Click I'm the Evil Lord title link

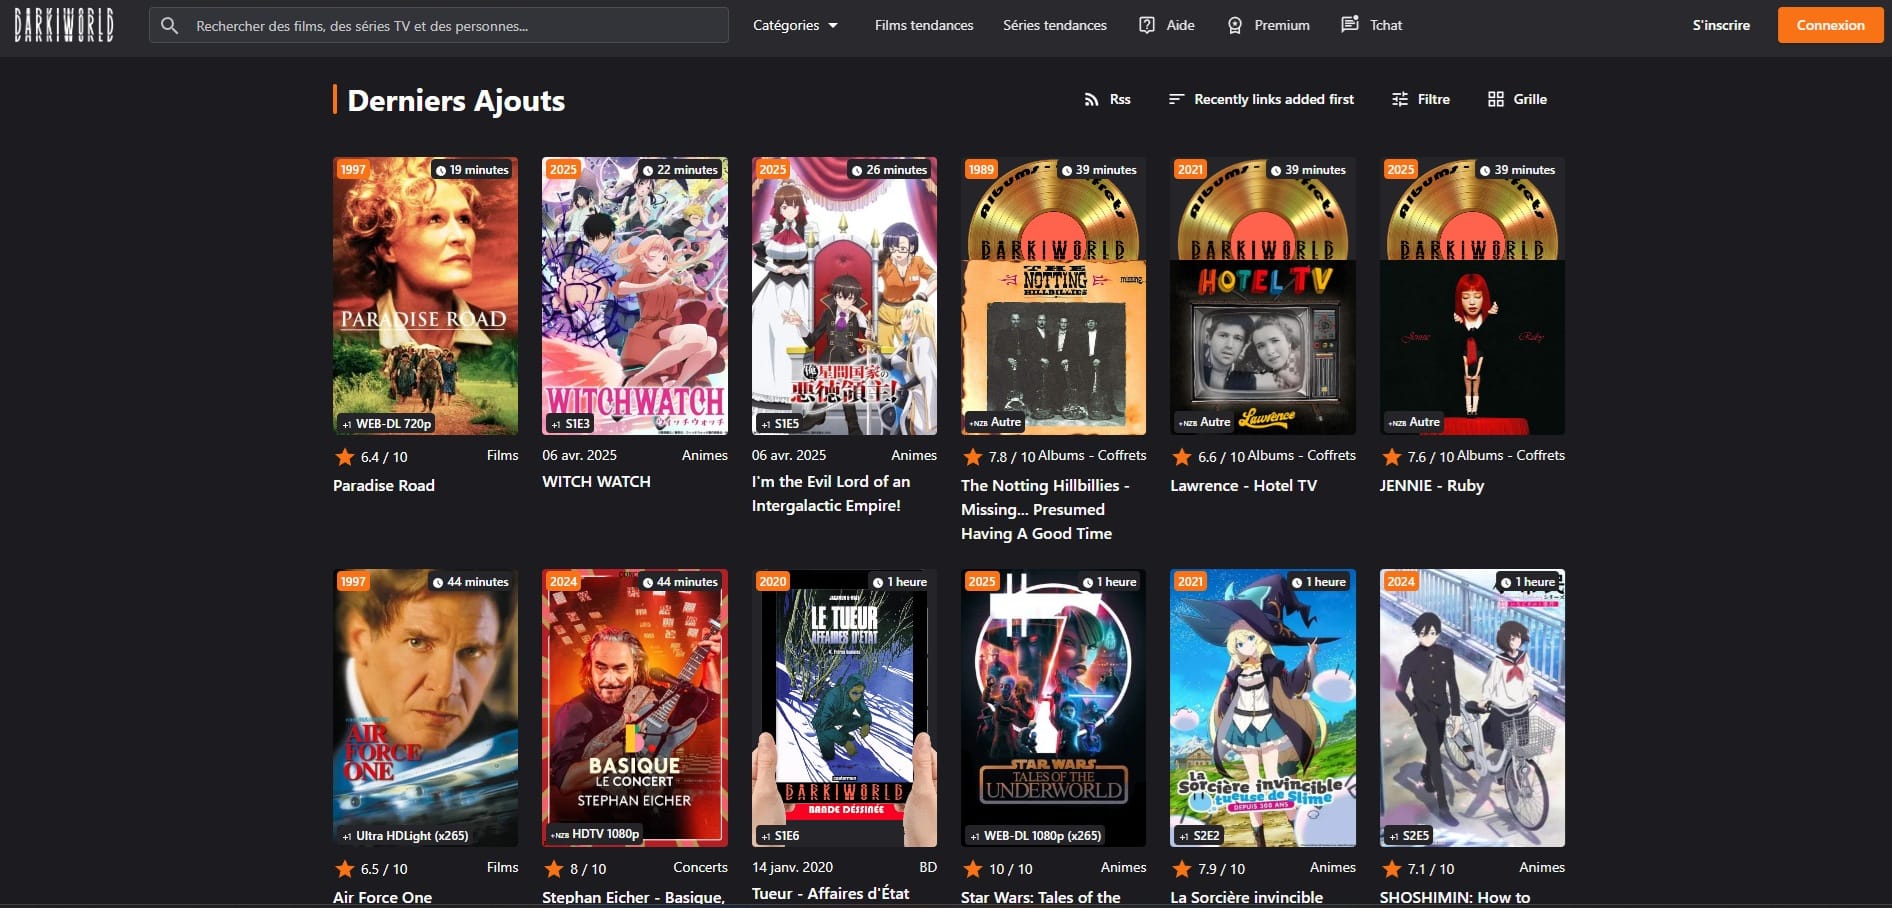831,494
